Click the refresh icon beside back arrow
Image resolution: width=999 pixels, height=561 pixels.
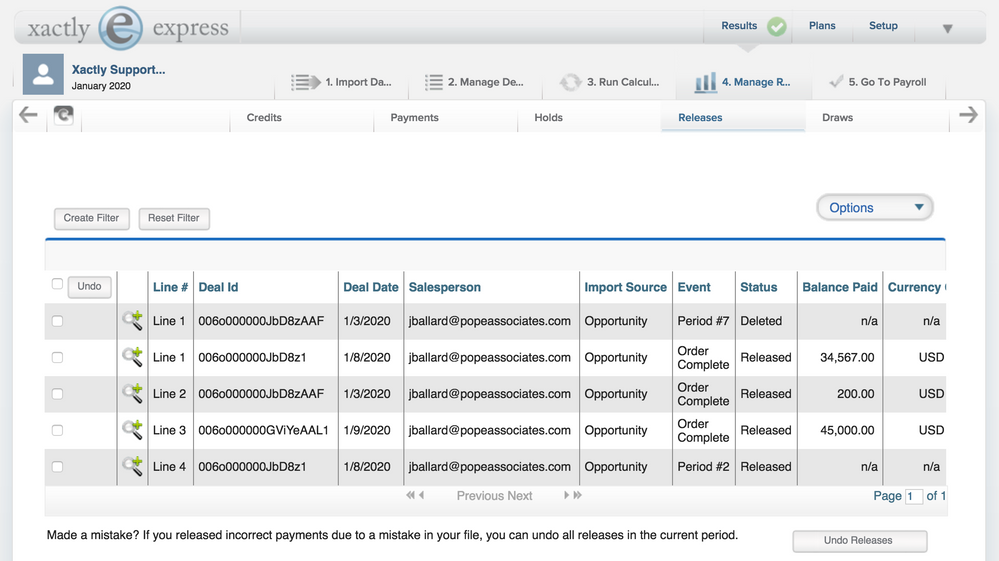tap(64, 115)
